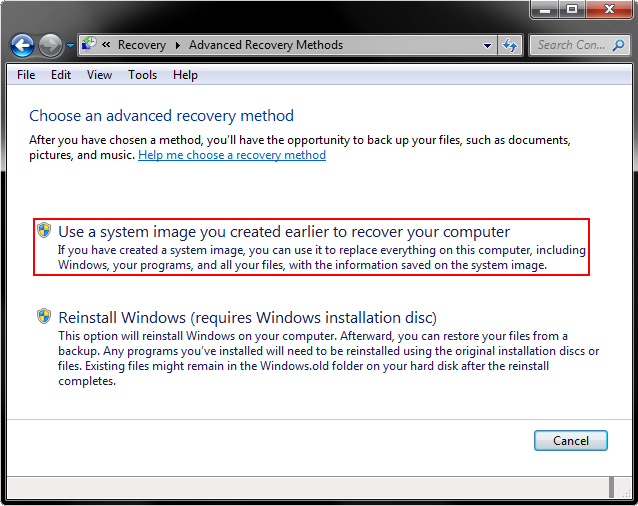The height and width of the screenshot is (506, 638).
Task: Open the Edit menu
Action: [x=61, y=75]
